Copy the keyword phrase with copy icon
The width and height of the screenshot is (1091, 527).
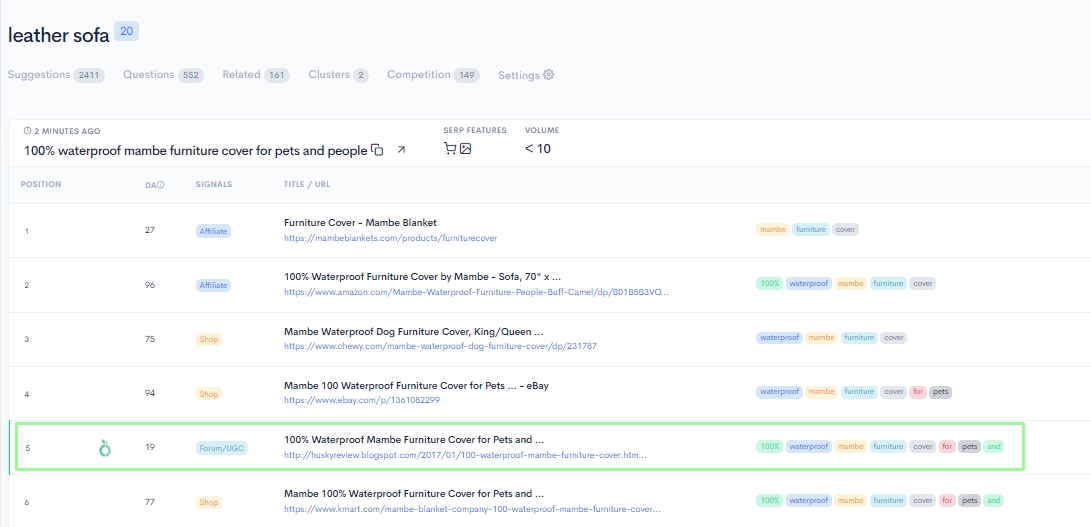tap(377, 150)
